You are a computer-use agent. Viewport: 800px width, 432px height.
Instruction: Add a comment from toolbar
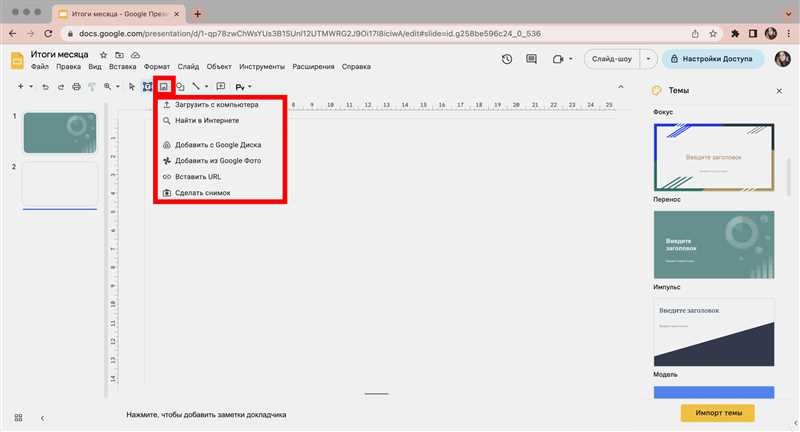(x=221, y=87)
